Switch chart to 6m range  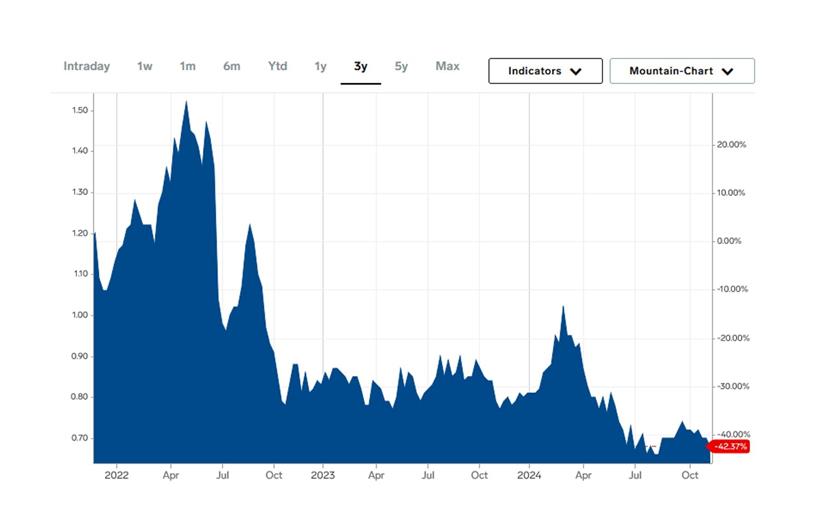[x=232, y=67]
